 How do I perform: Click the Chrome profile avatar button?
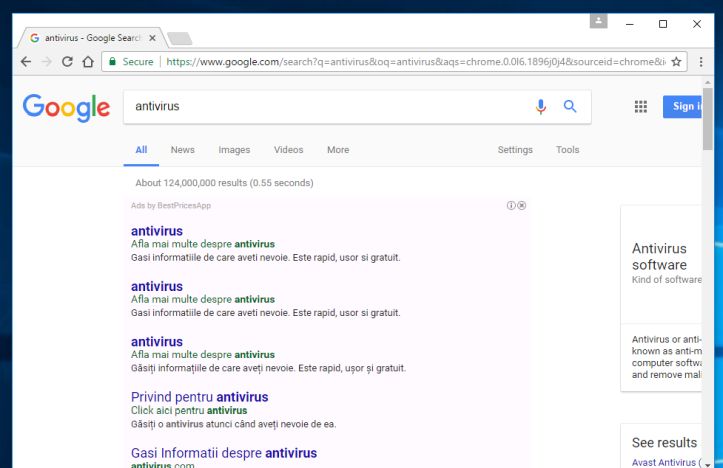tap(599, 21)
